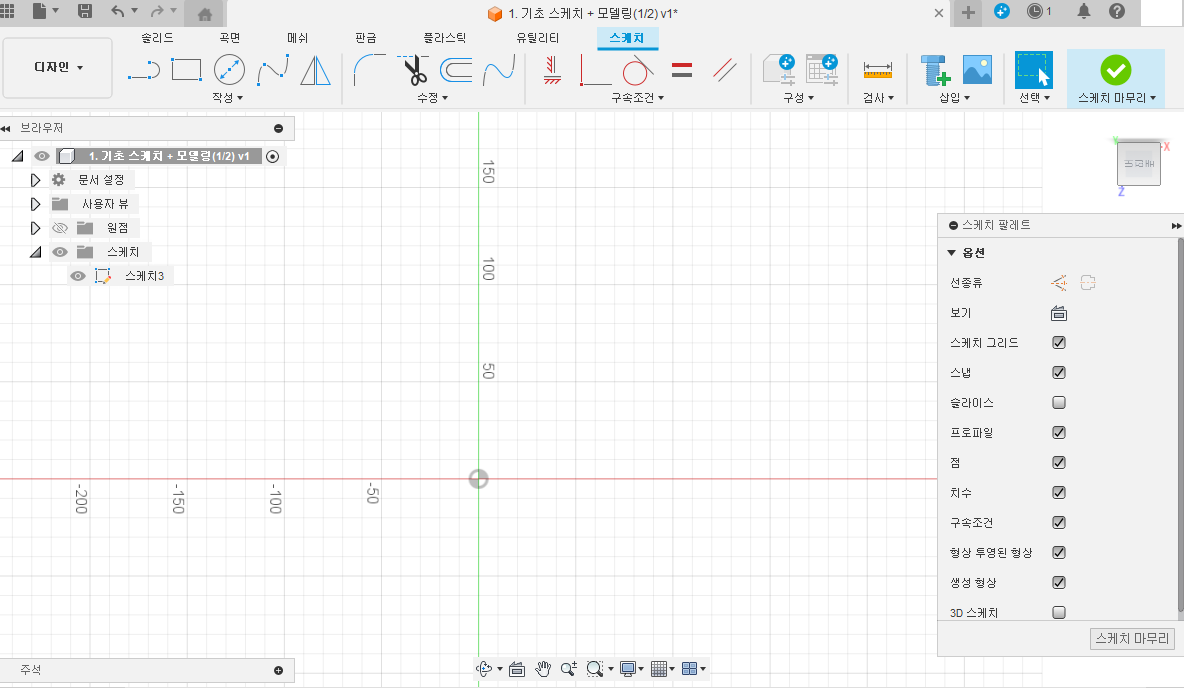Toggle the 프로파일 checkbox
Image resolution: width=1184 pixels, height=688 pixels.
[1059, 432]
